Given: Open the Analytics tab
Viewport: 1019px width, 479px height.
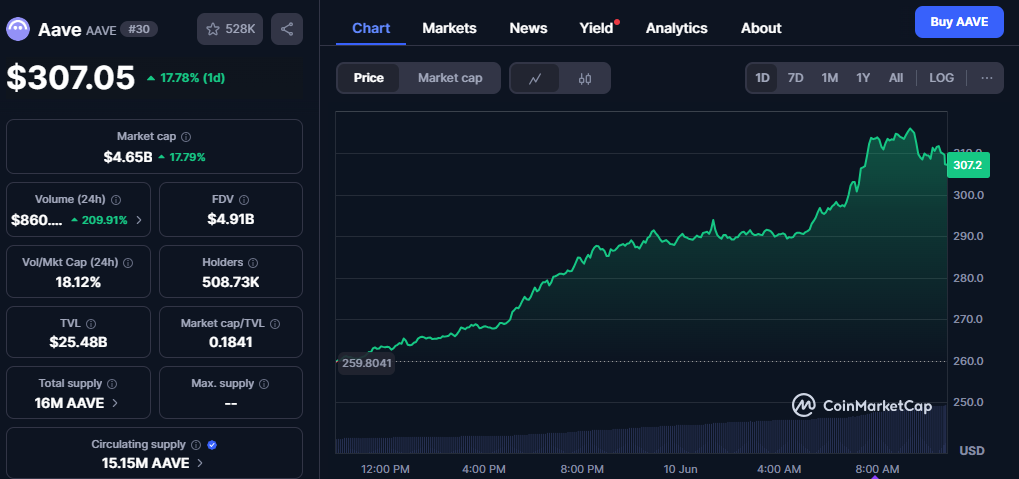Looking at the screenshot, I should [677, 29].
